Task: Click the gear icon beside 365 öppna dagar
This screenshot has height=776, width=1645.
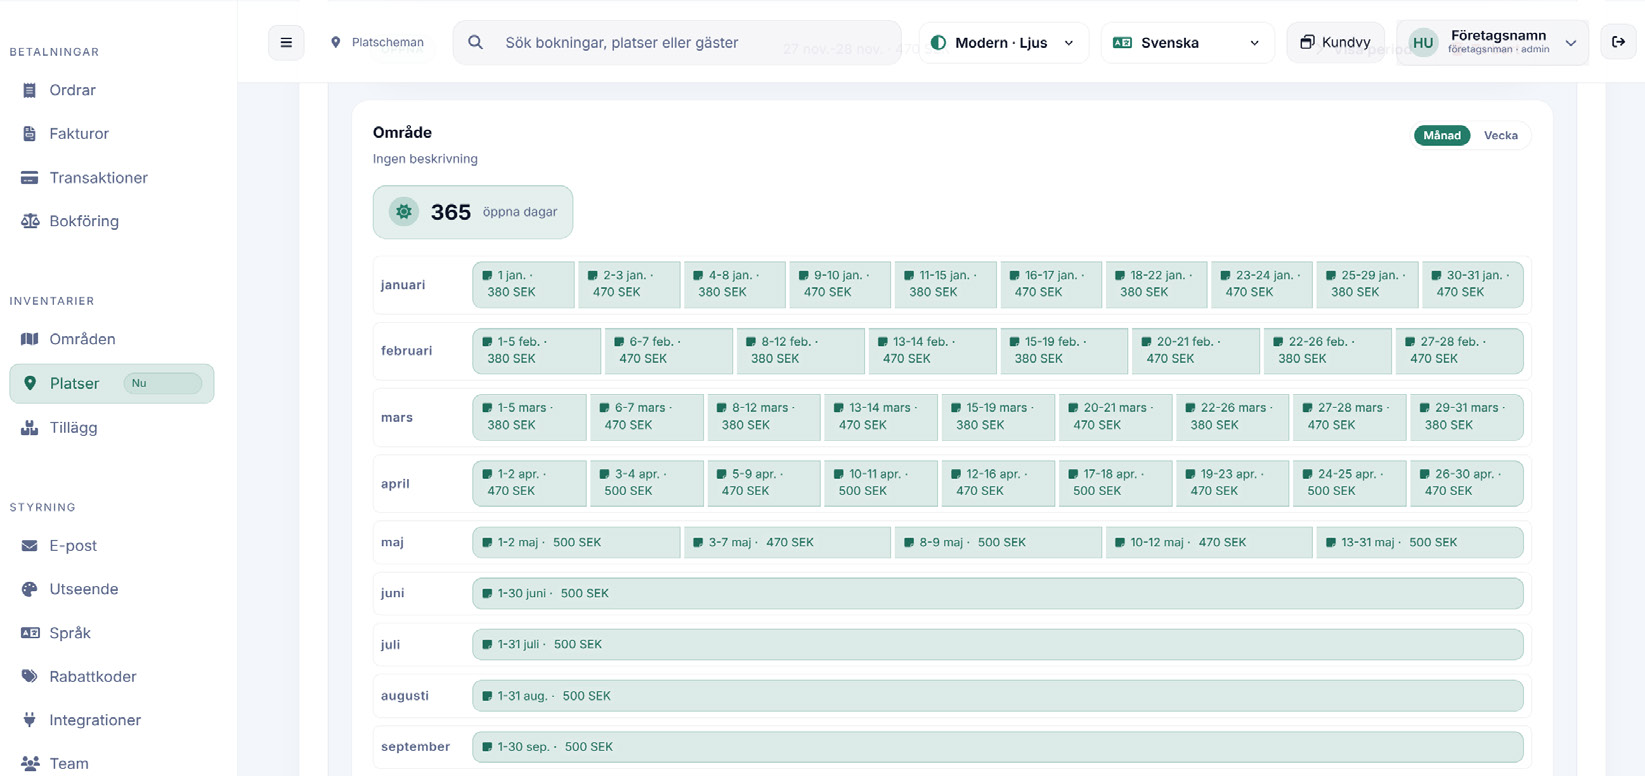Action: 404,212
